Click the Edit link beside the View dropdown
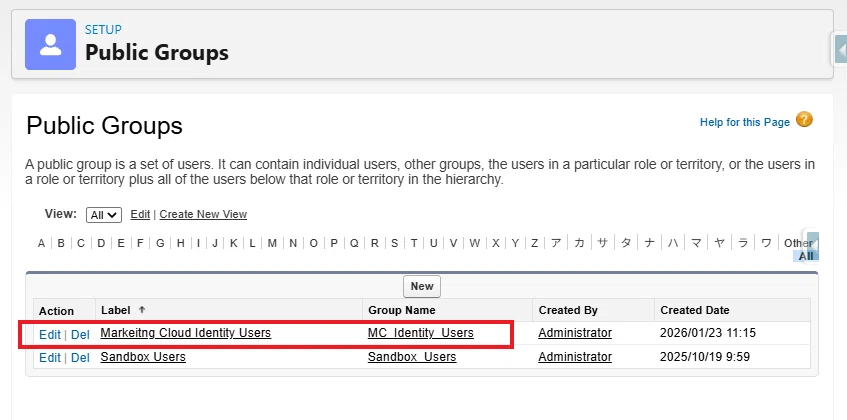This screenshot has height=420, width=847. 140,214
